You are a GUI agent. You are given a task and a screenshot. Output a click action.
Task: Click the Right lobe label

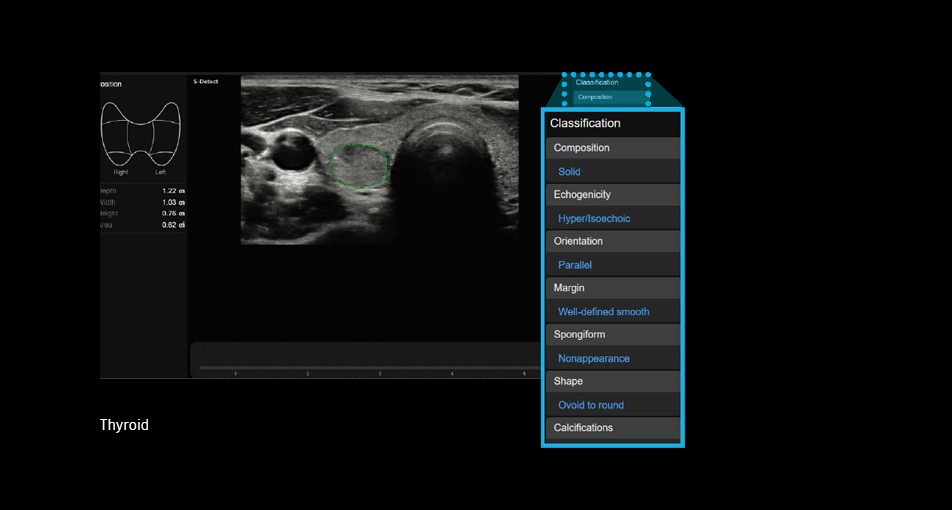[x=121, y=172]
